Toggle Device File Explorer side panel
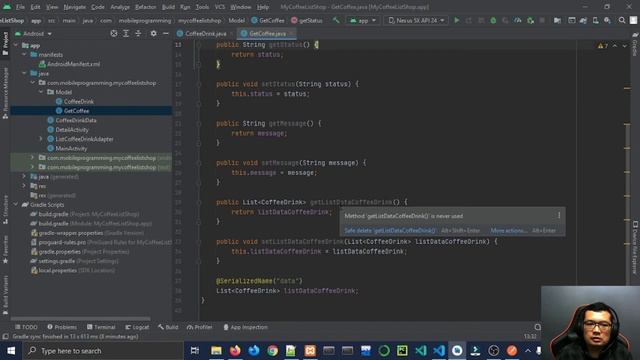640x360 pixels. tap(635, 247)
